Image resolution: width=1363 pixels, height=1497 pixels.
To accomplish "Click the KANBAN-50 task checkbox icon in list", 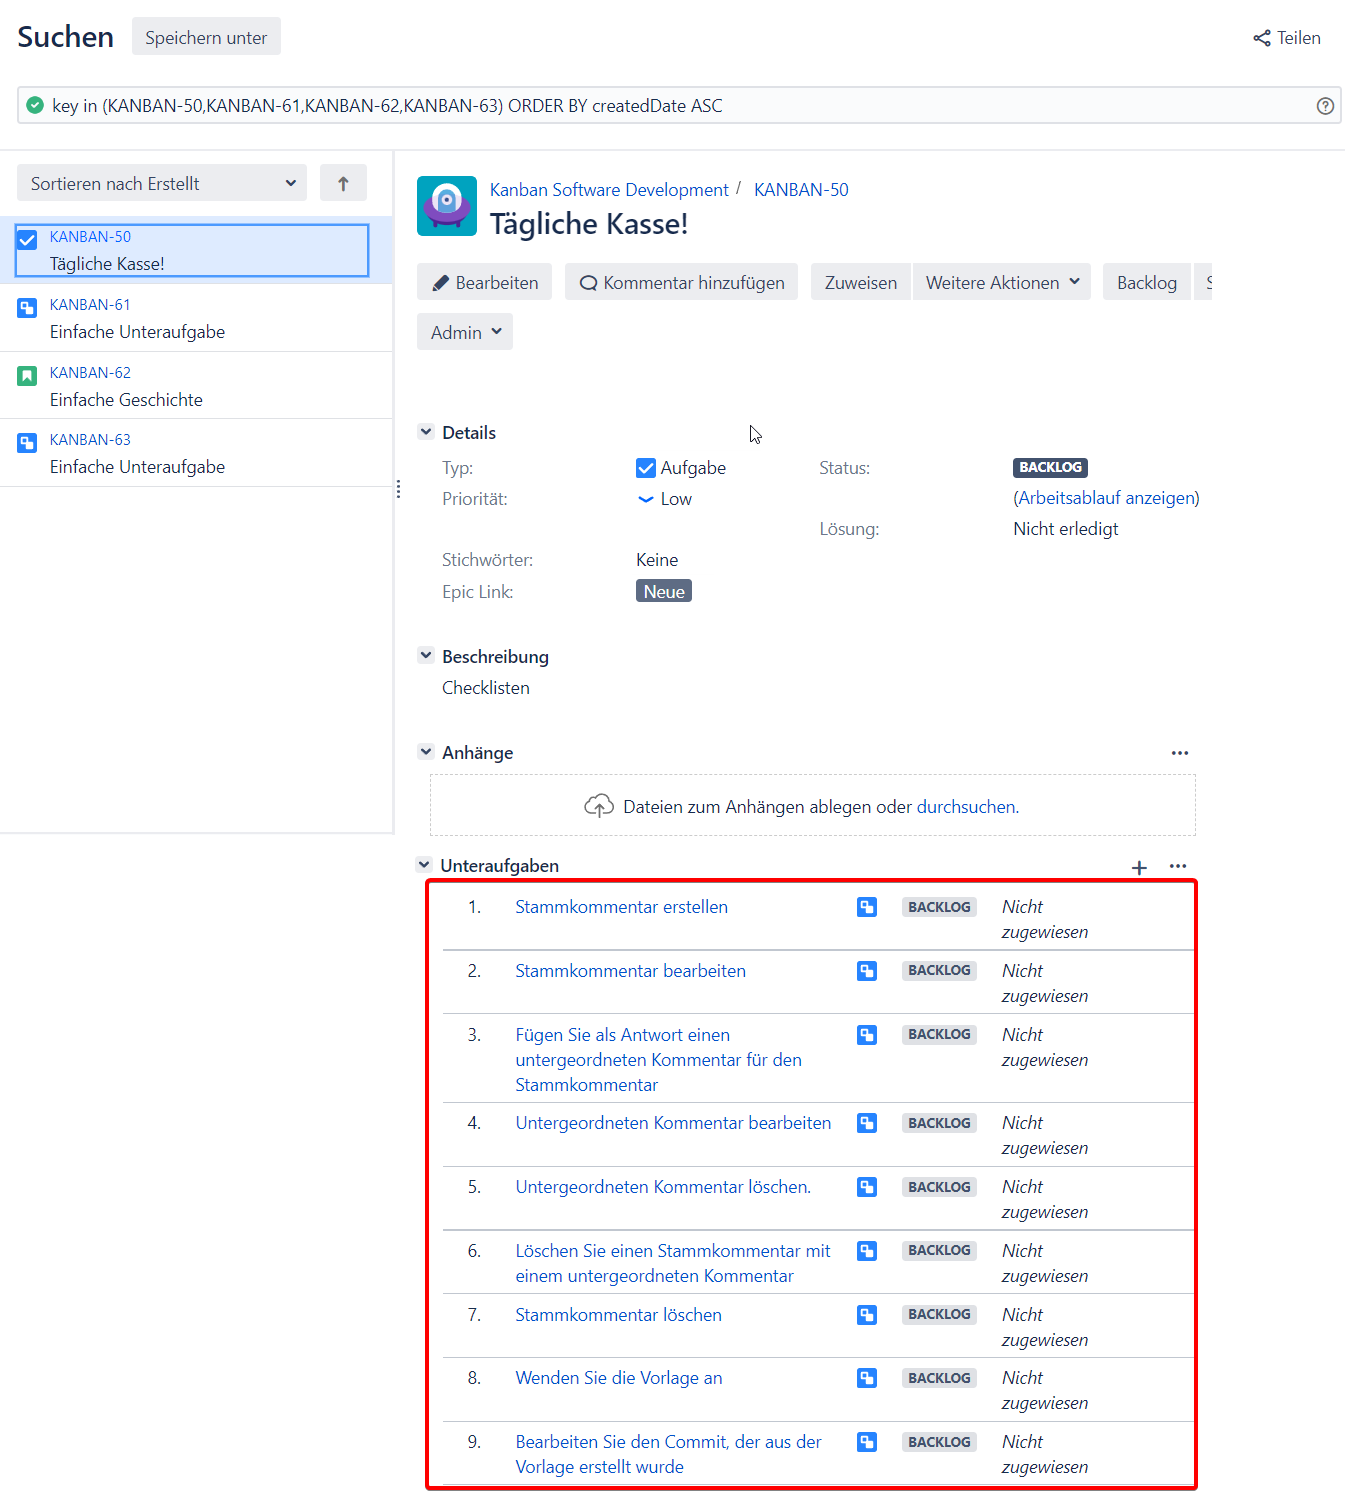I will point(27,240).
